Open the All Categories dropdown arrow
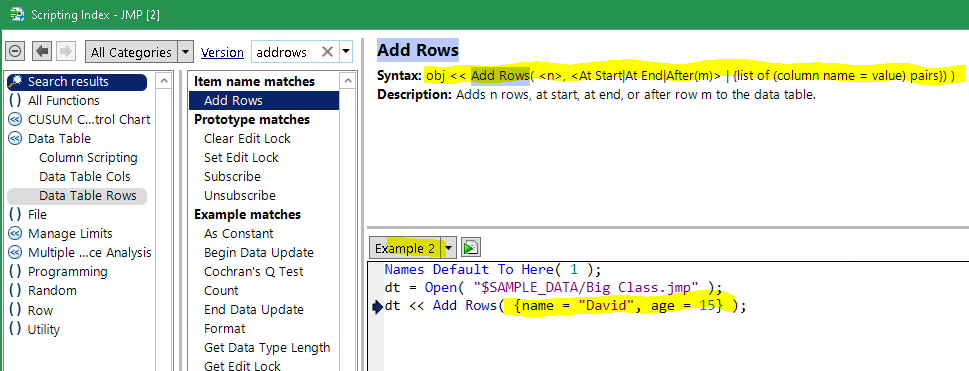Image resolution: width=969 pixels, height=371 pixels. (x=185, y=52)
